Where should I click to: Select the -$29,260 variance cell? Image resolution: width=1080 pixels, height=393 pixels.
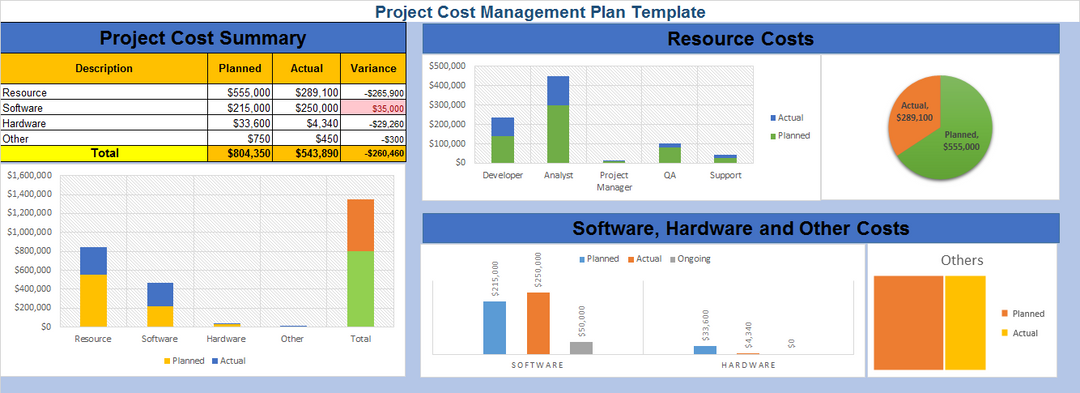point(373,123)
